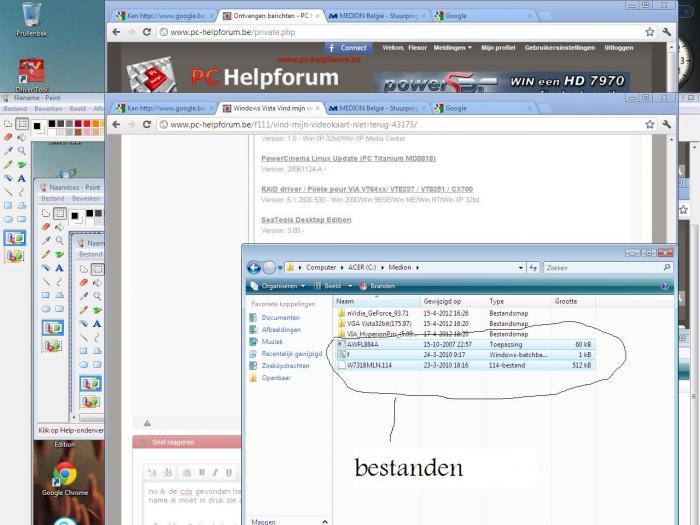
Task: Pick Eraser tool in first Naamloos Paint window
Action: [x=46, y=227]
